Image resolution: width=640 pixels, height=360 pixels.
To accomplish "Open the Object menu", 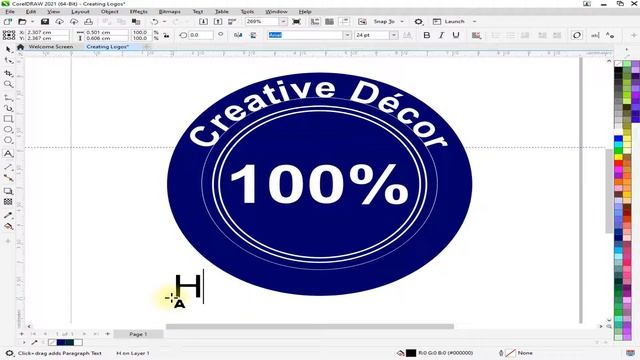I will click(x=110, y=12).
